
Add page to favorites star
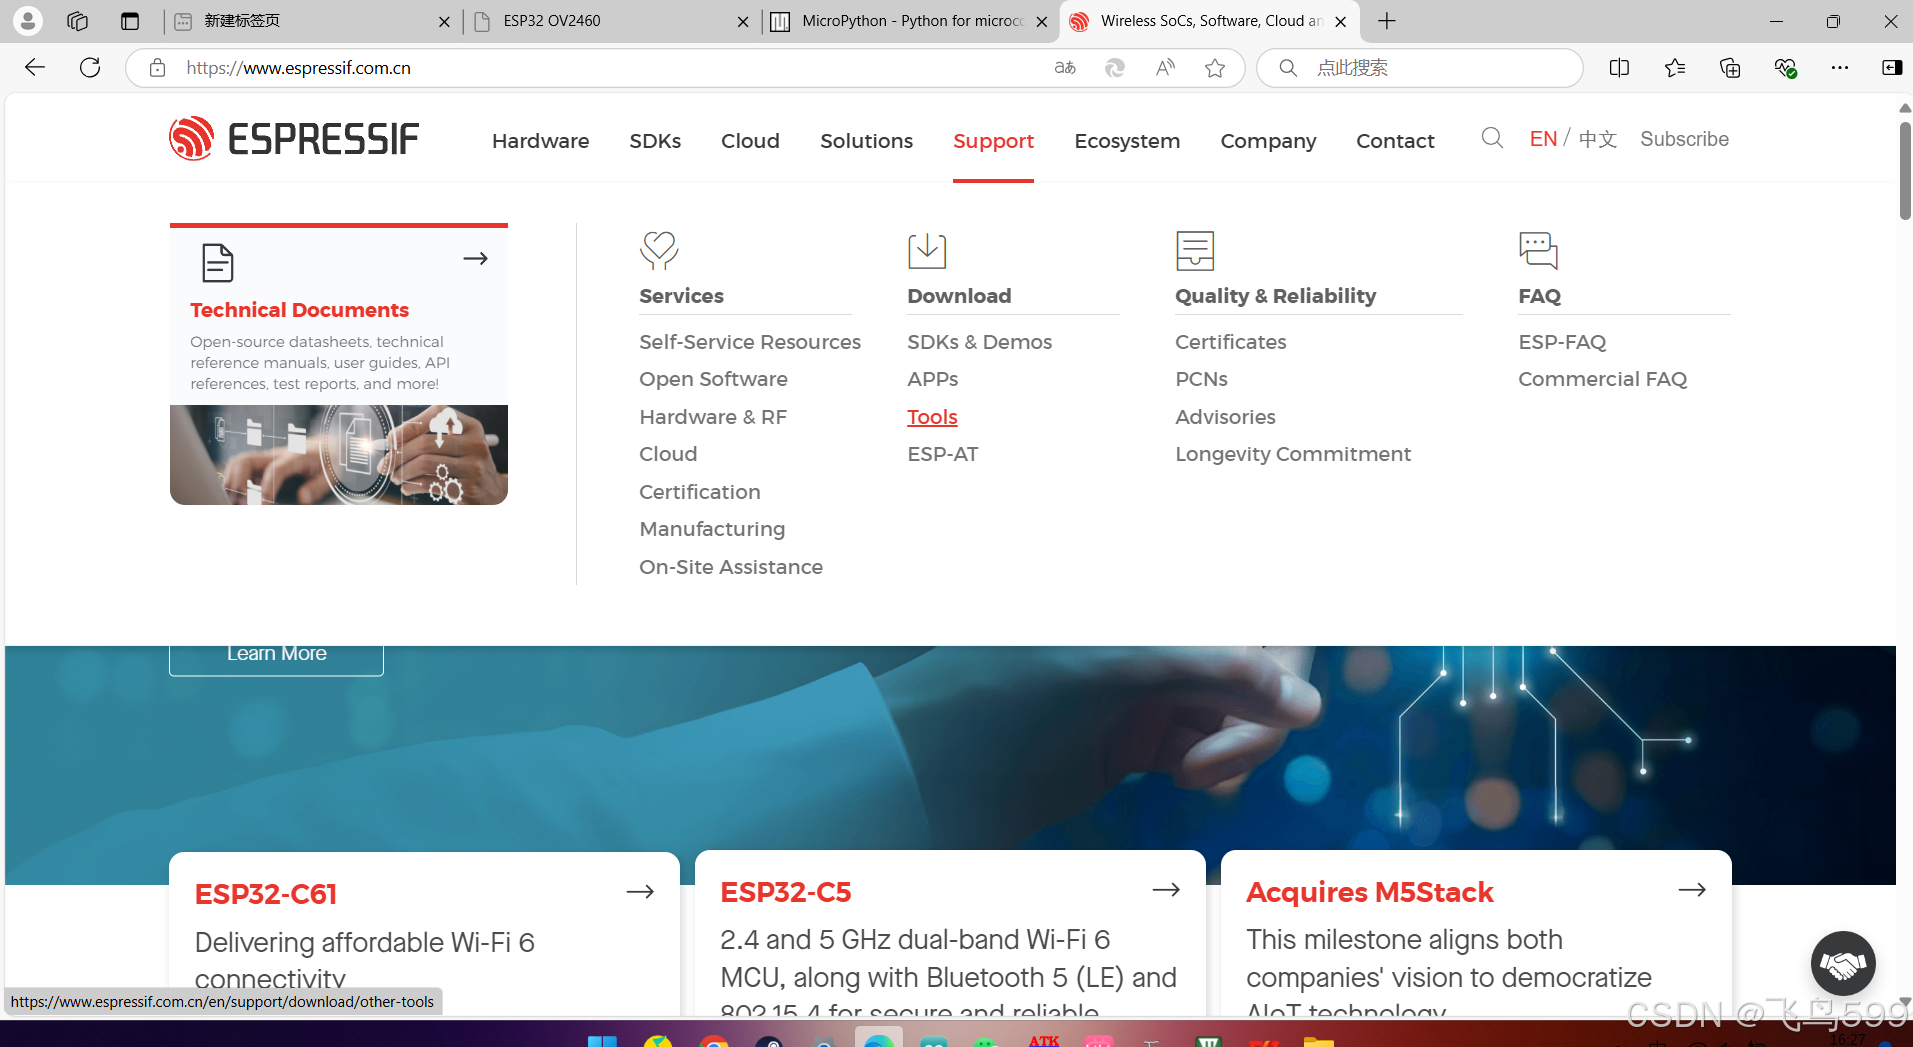(x=1215, y=68)
